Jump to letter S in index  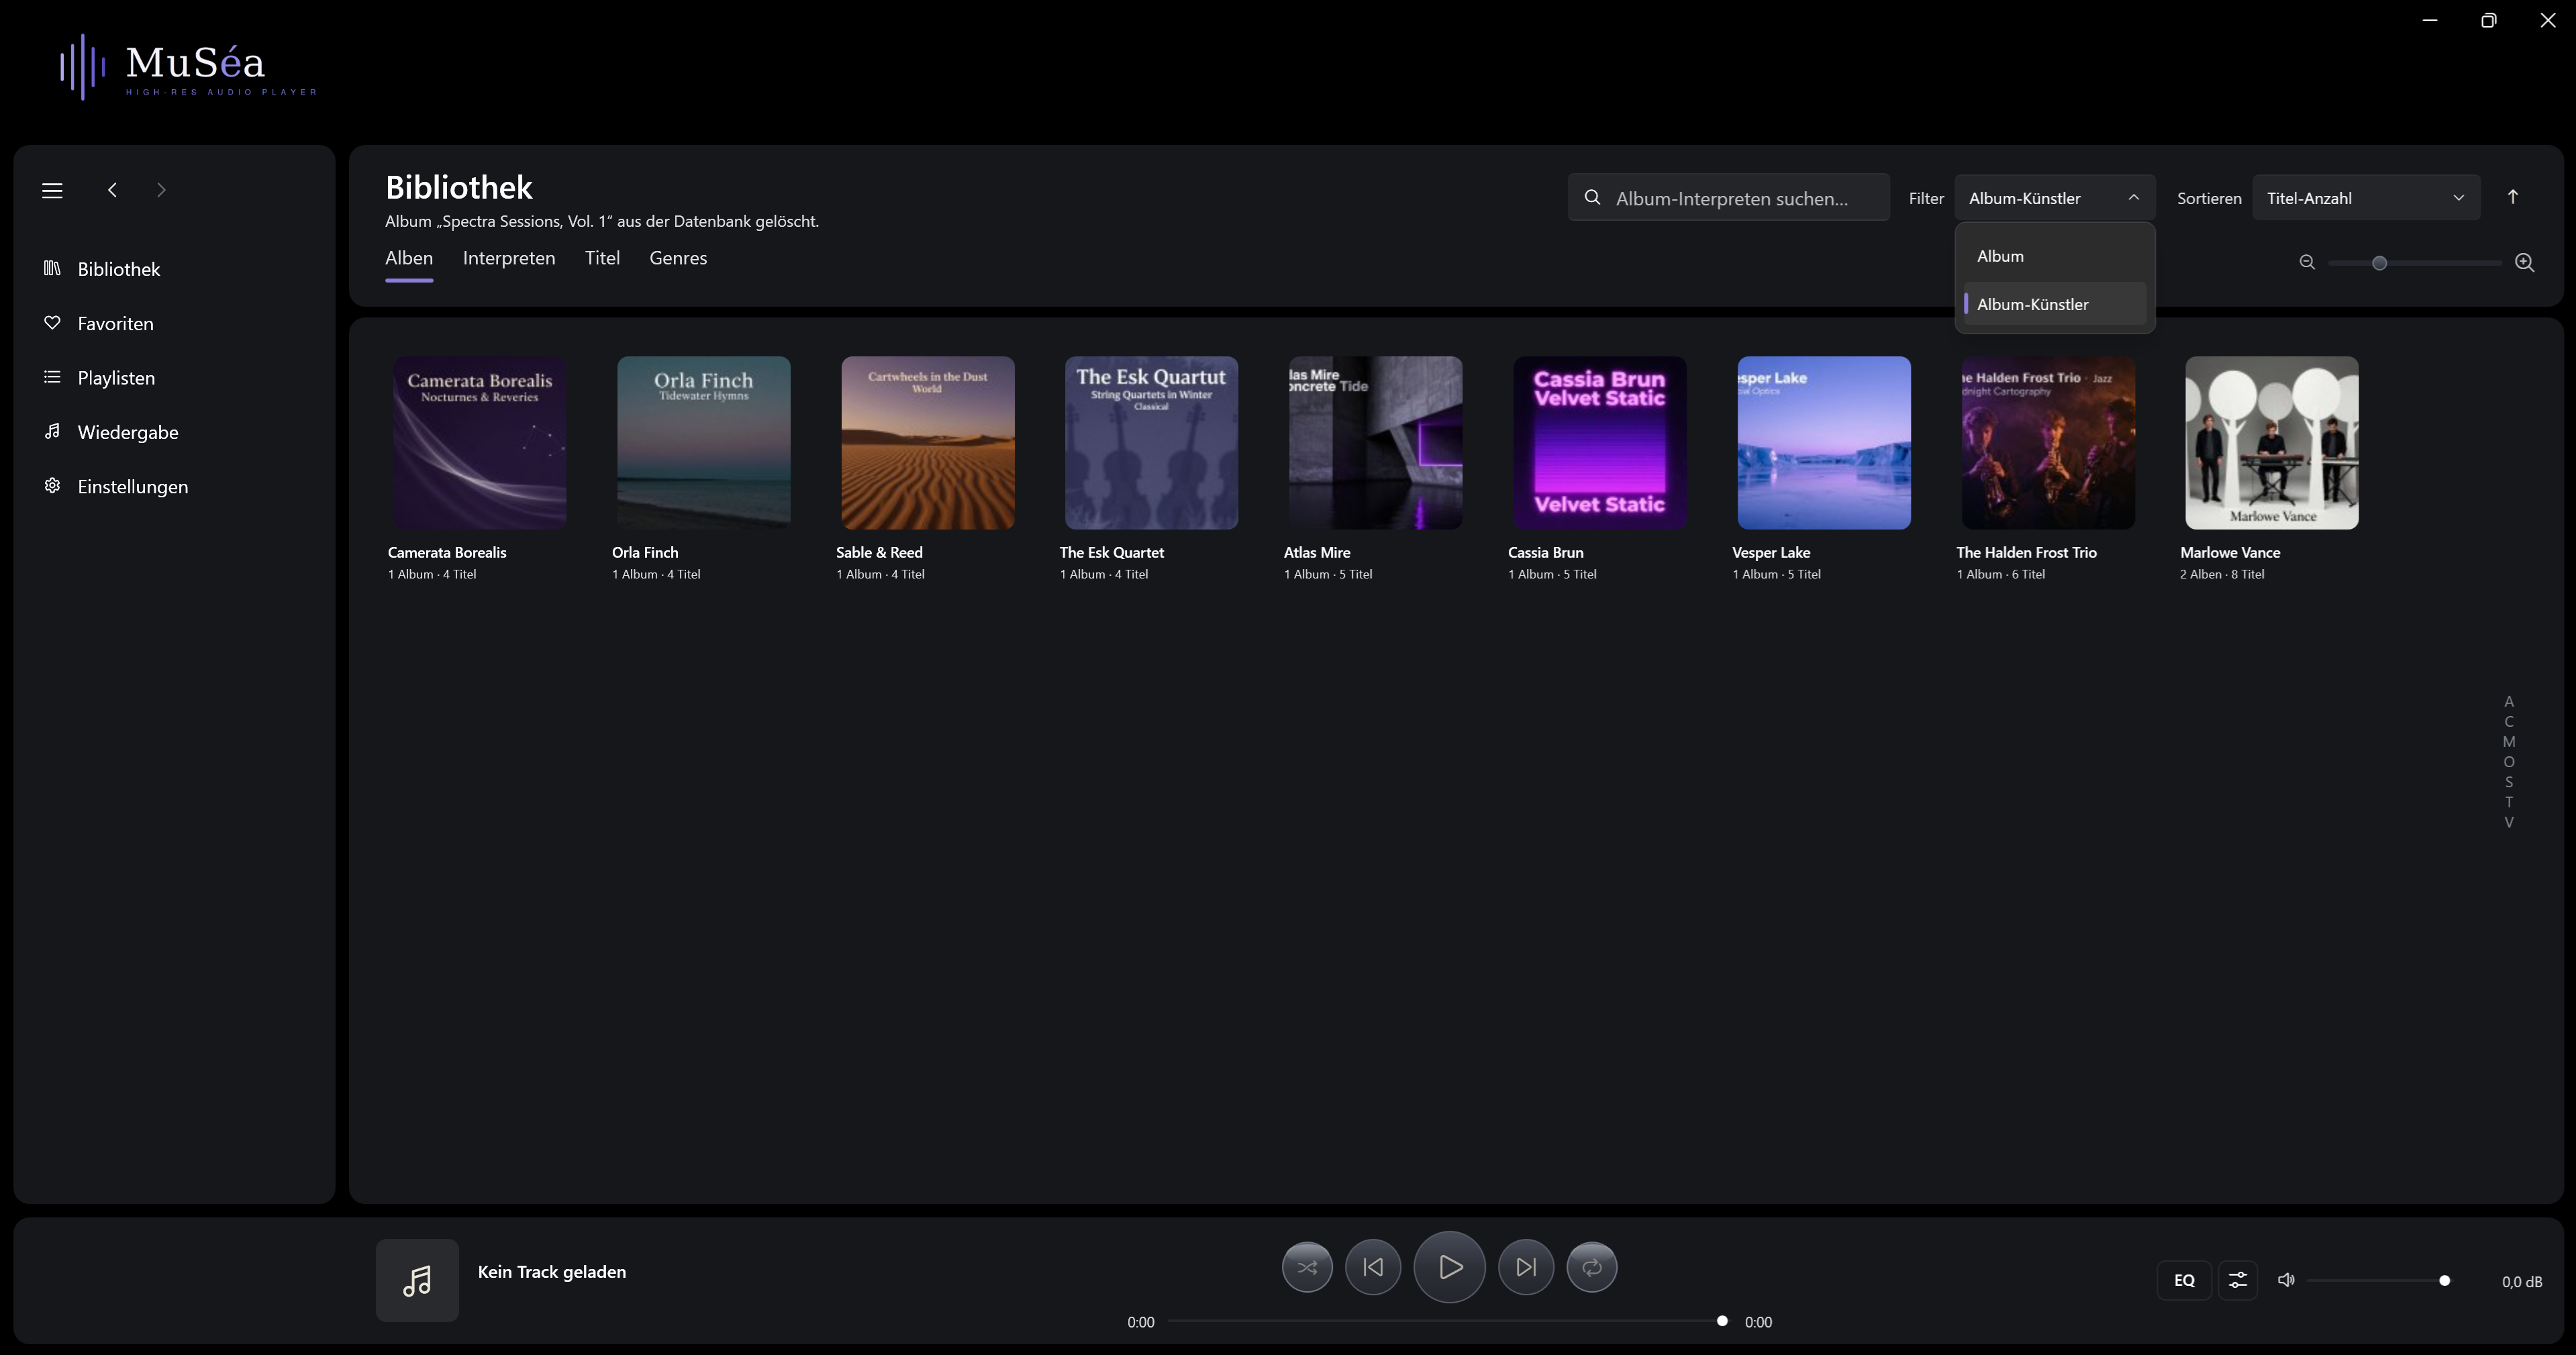[2509, 782]
